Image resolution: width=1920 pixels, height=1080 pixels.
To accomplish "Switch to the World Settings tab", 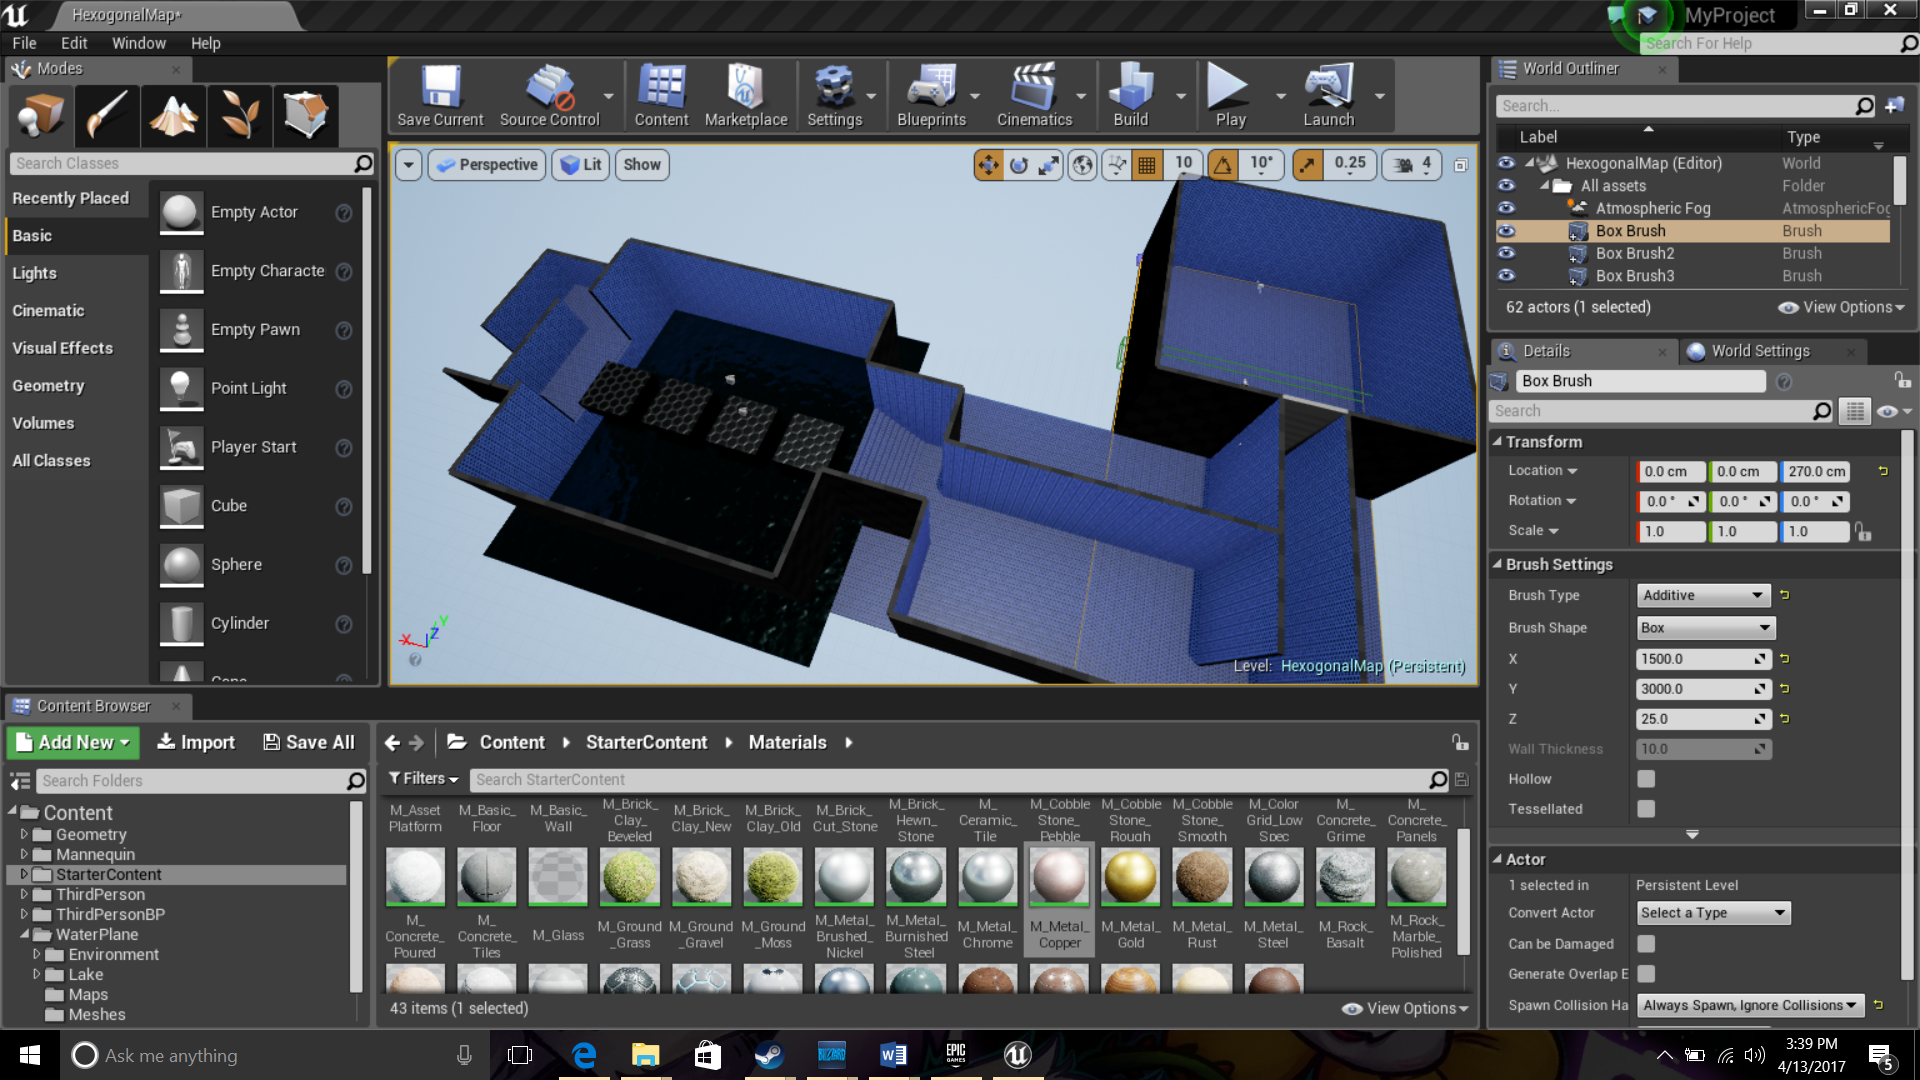I will [1759, 351].
